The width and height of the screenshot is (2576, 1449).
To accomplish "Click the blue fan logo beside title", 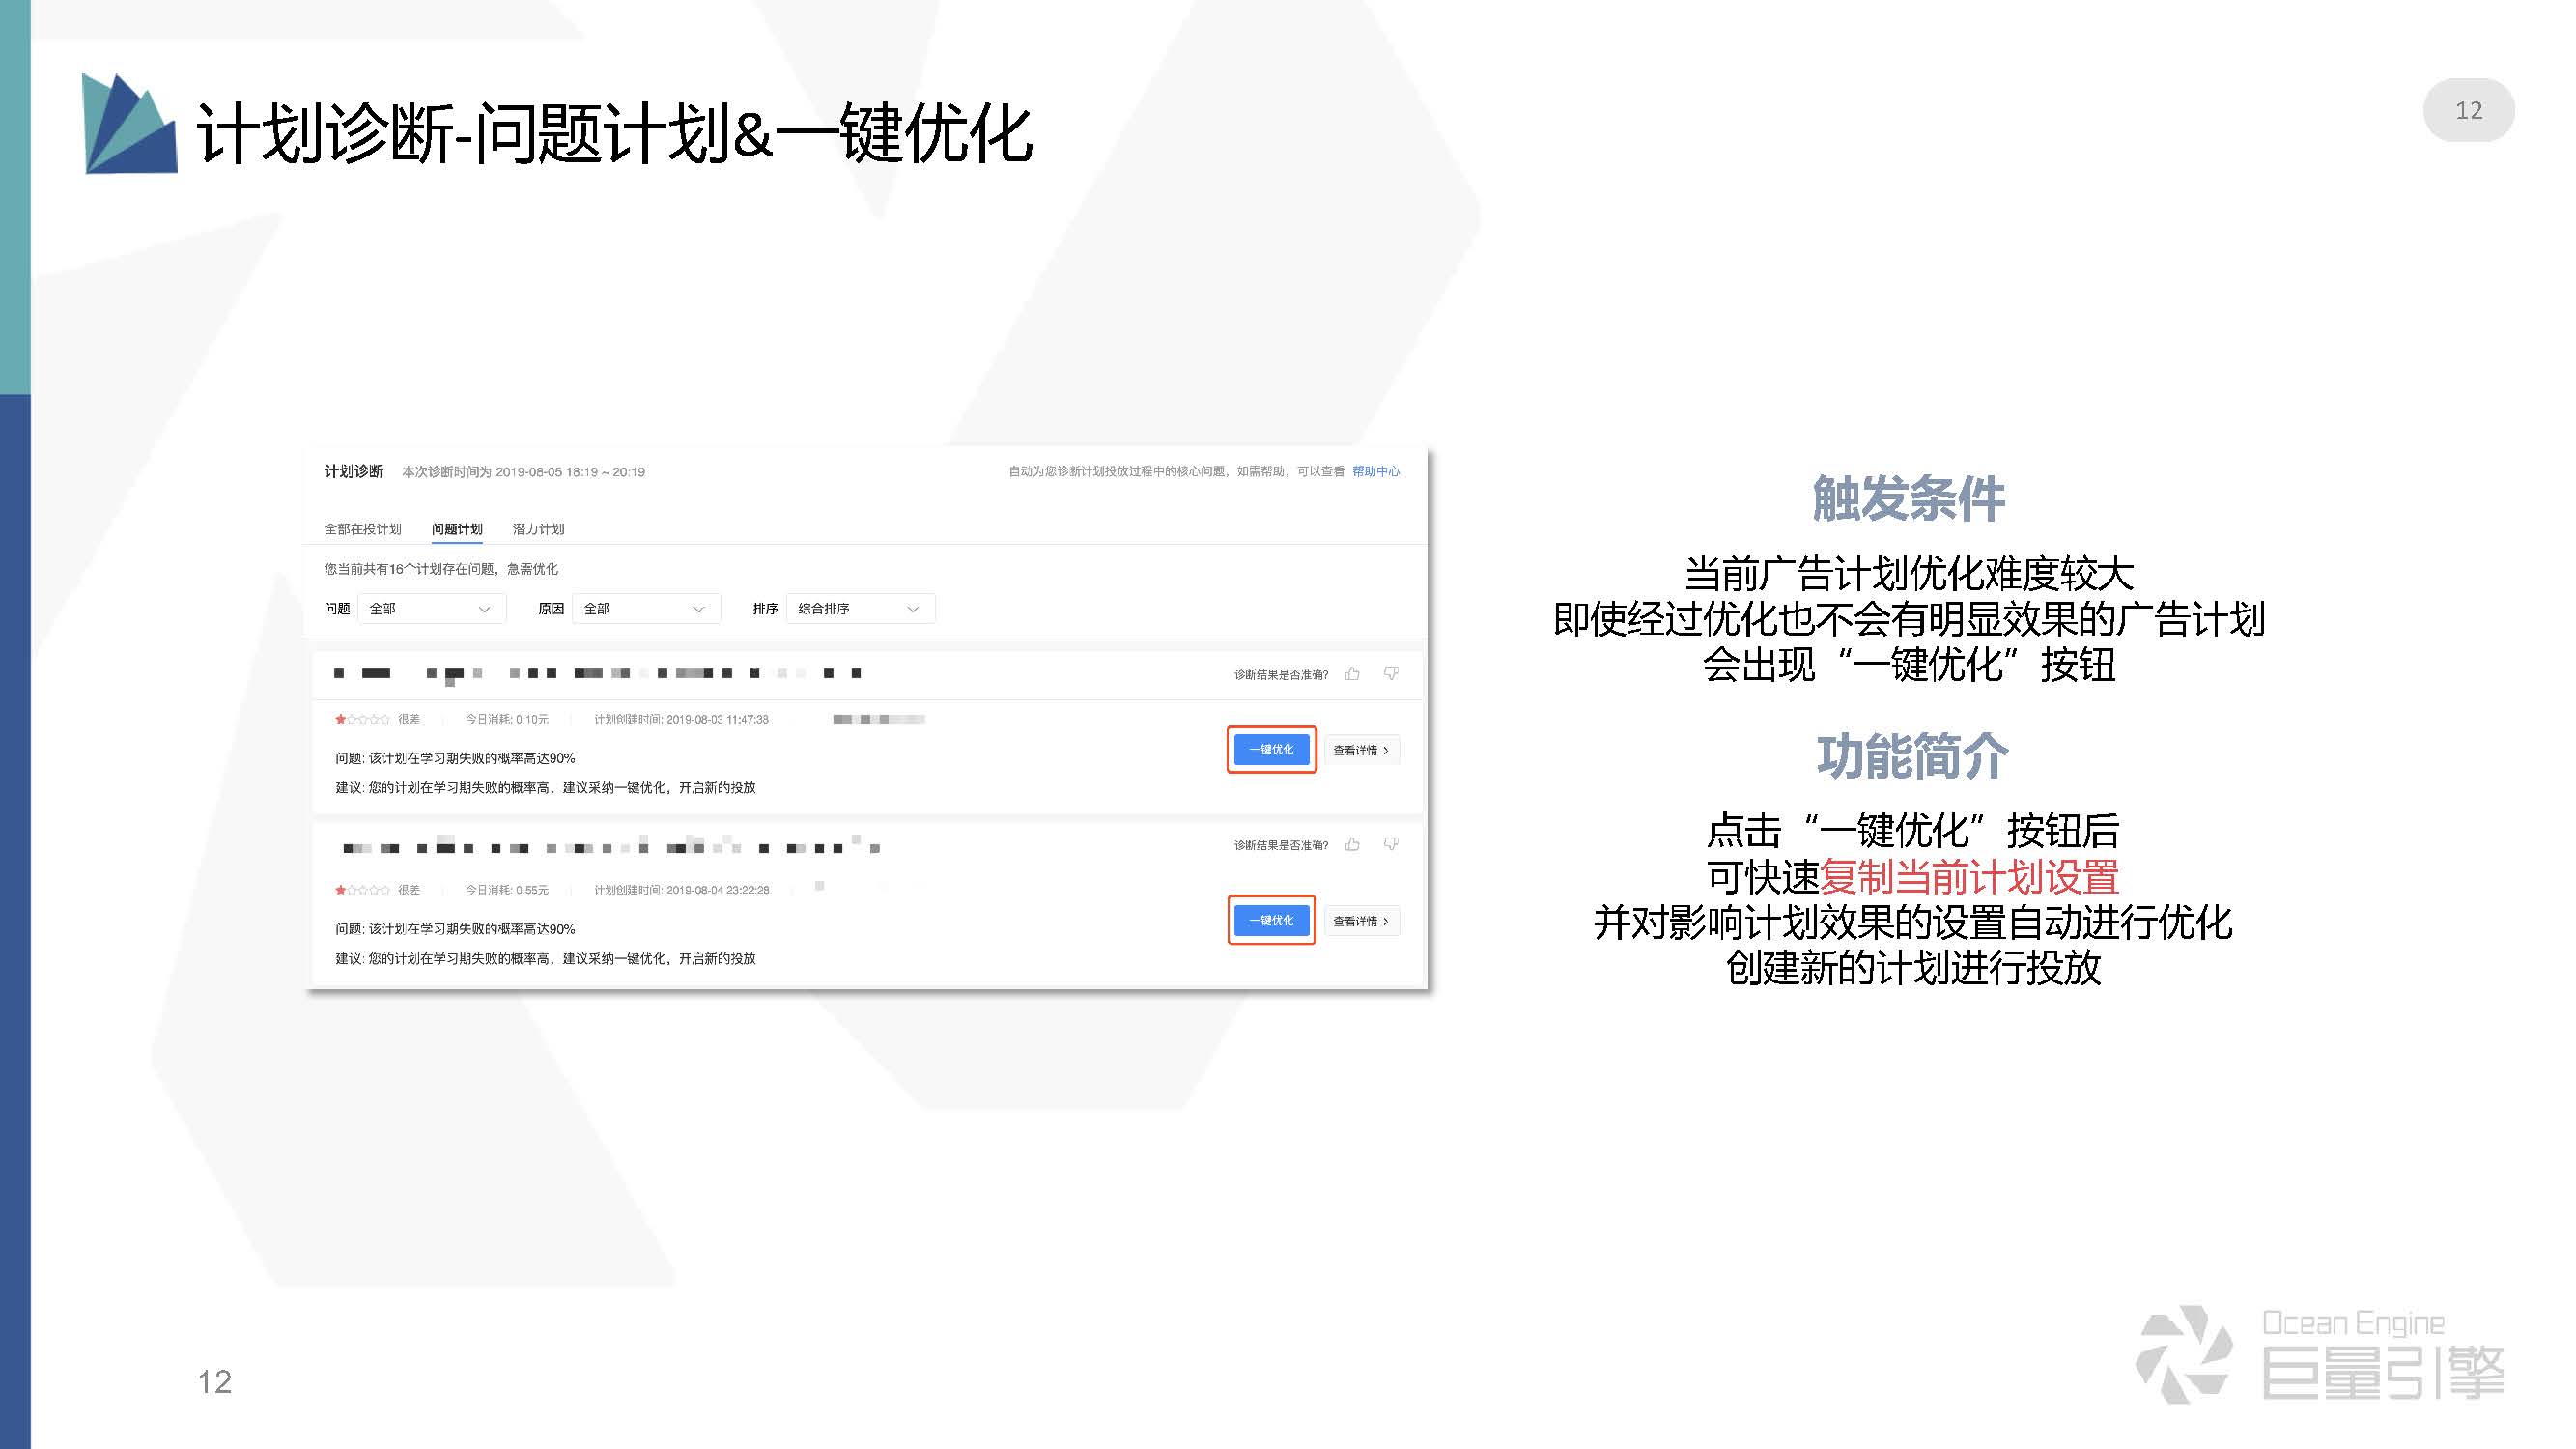I will point(129,127).
